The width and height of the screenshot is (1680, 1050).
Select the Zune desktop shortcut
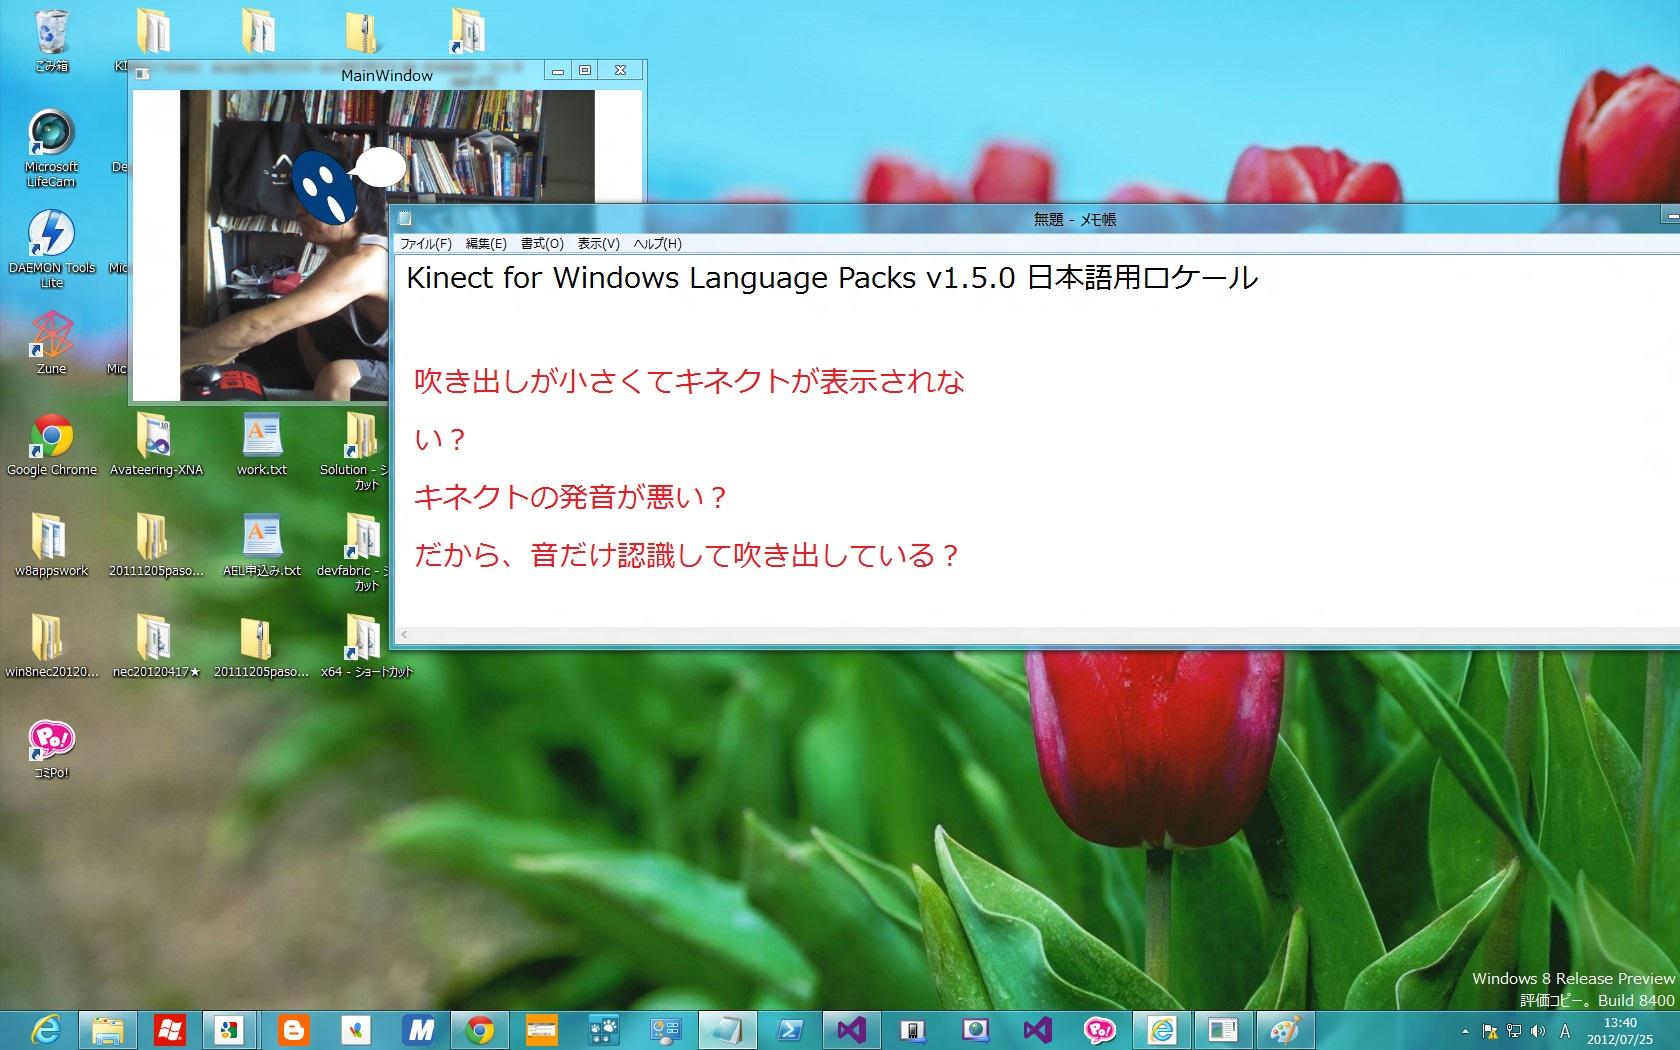[51, 343]
